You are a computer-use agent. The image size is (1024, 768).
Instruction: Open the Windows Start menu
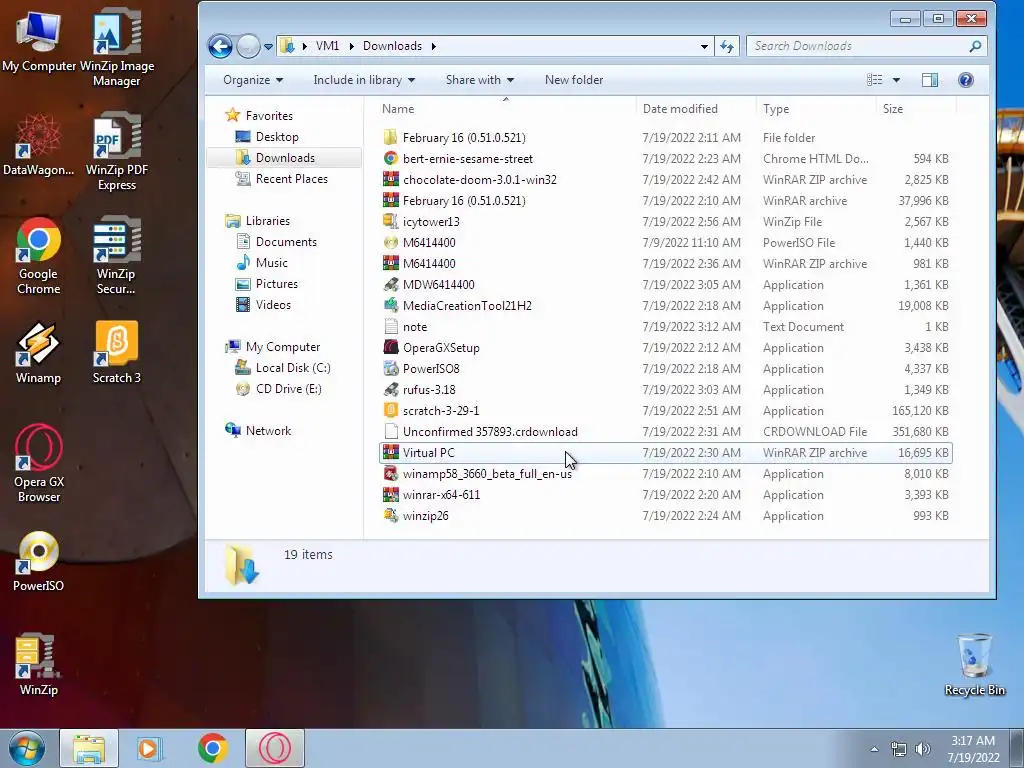point(27,748)
